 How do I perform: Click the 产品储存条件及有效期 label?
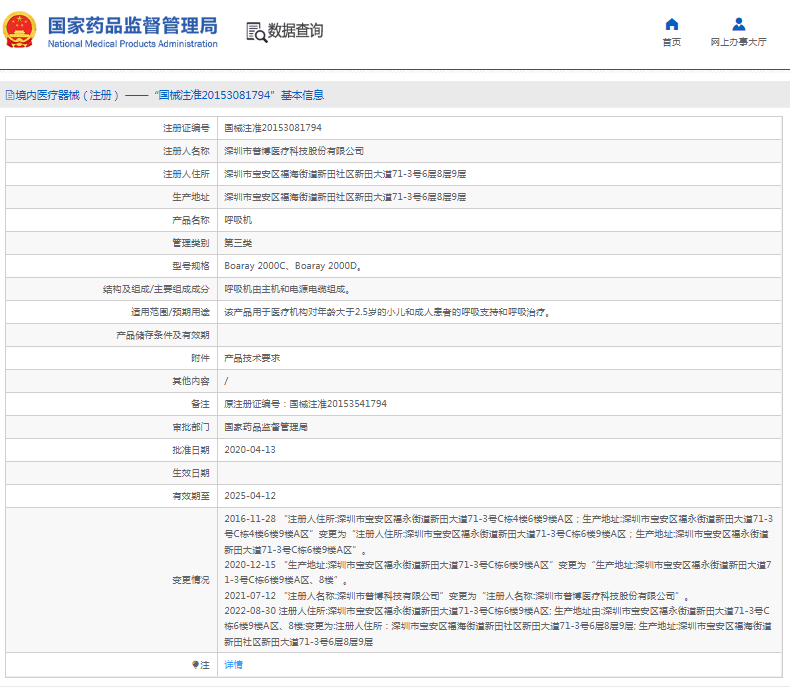pyautogui.click(x=163, y=335)
